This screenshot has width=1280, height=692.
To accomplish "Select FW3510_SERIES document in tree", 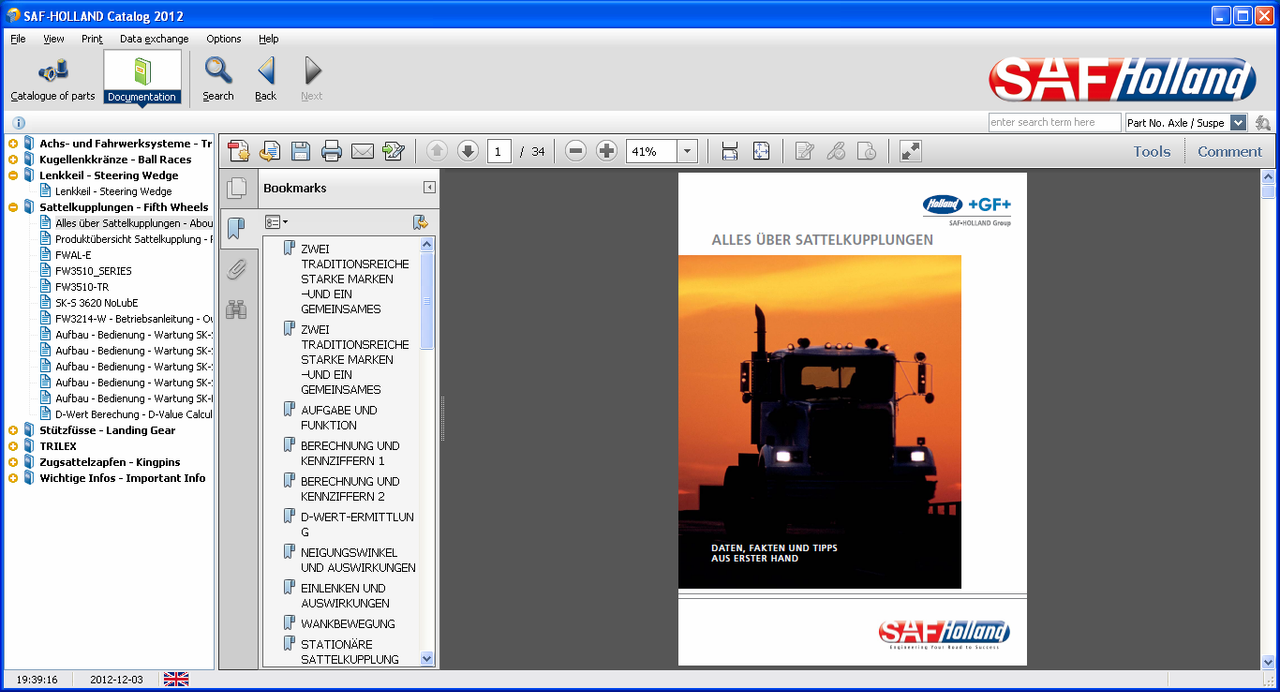I will click(93, 271).
